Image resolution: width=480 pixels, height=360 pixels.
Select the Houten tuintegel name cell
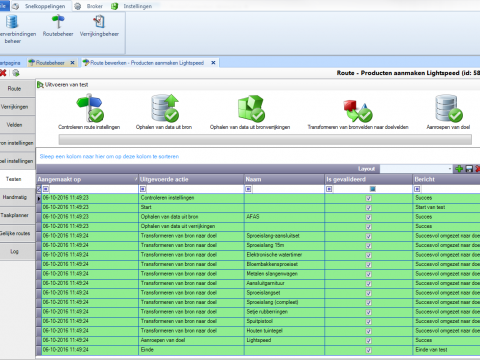point(285,331)
